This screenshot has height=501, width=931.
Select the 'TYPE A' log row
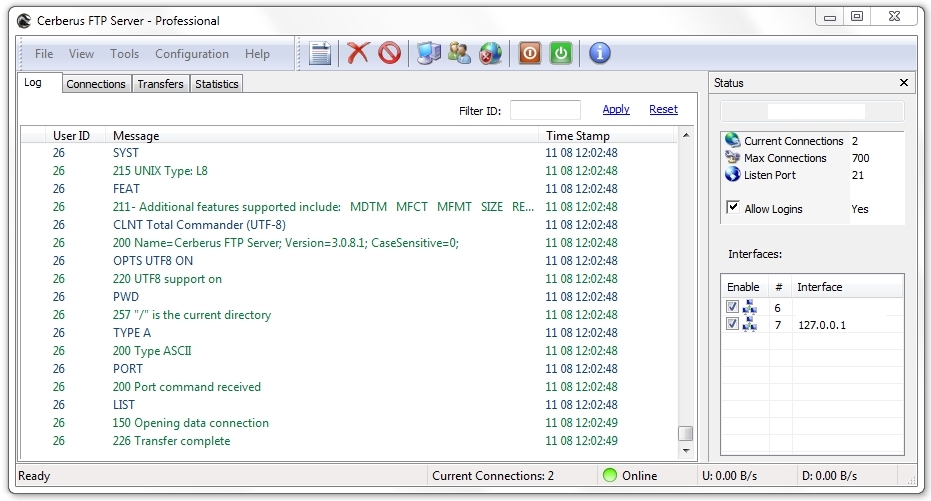[349, 333]
